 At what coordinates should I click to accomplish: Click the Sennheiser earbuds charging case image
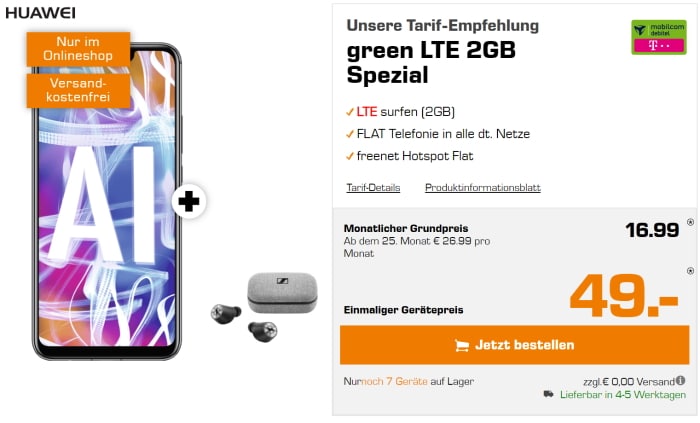tap(282, 293)
